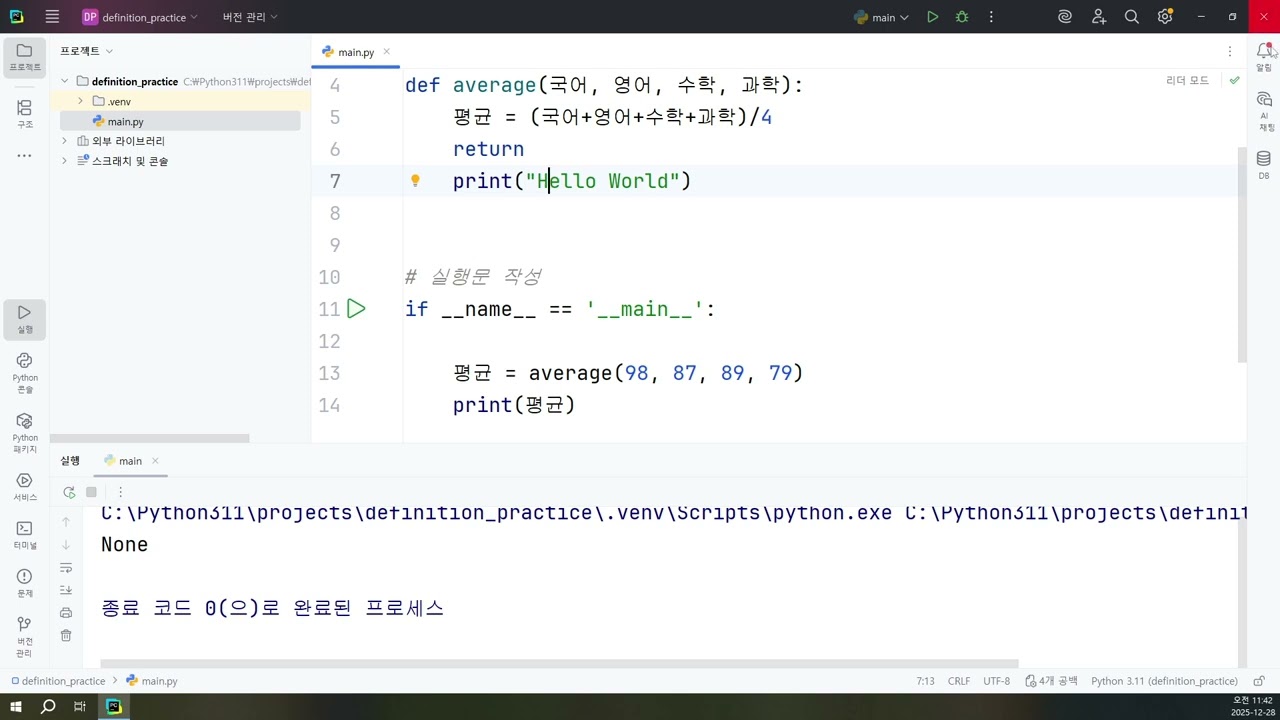Click the scroll down arrow in console
The width and height of the screenshot is (1280, 720).
66,544
